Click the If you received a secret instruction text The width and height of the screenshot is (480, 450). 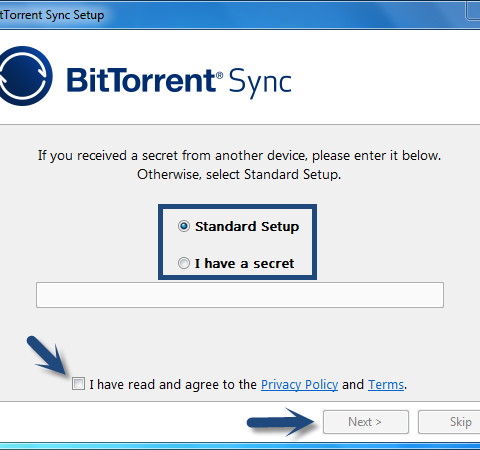coord(239,165)
